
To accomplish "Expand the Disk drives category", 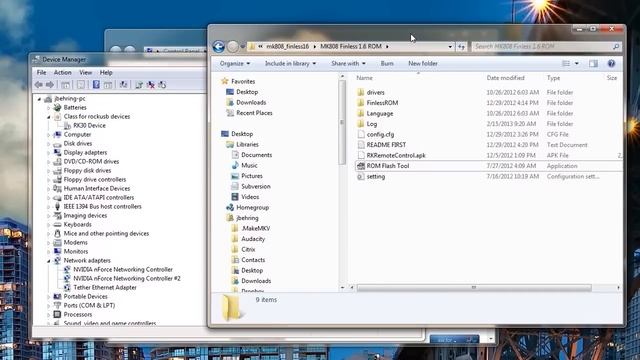I will (49, 144).
